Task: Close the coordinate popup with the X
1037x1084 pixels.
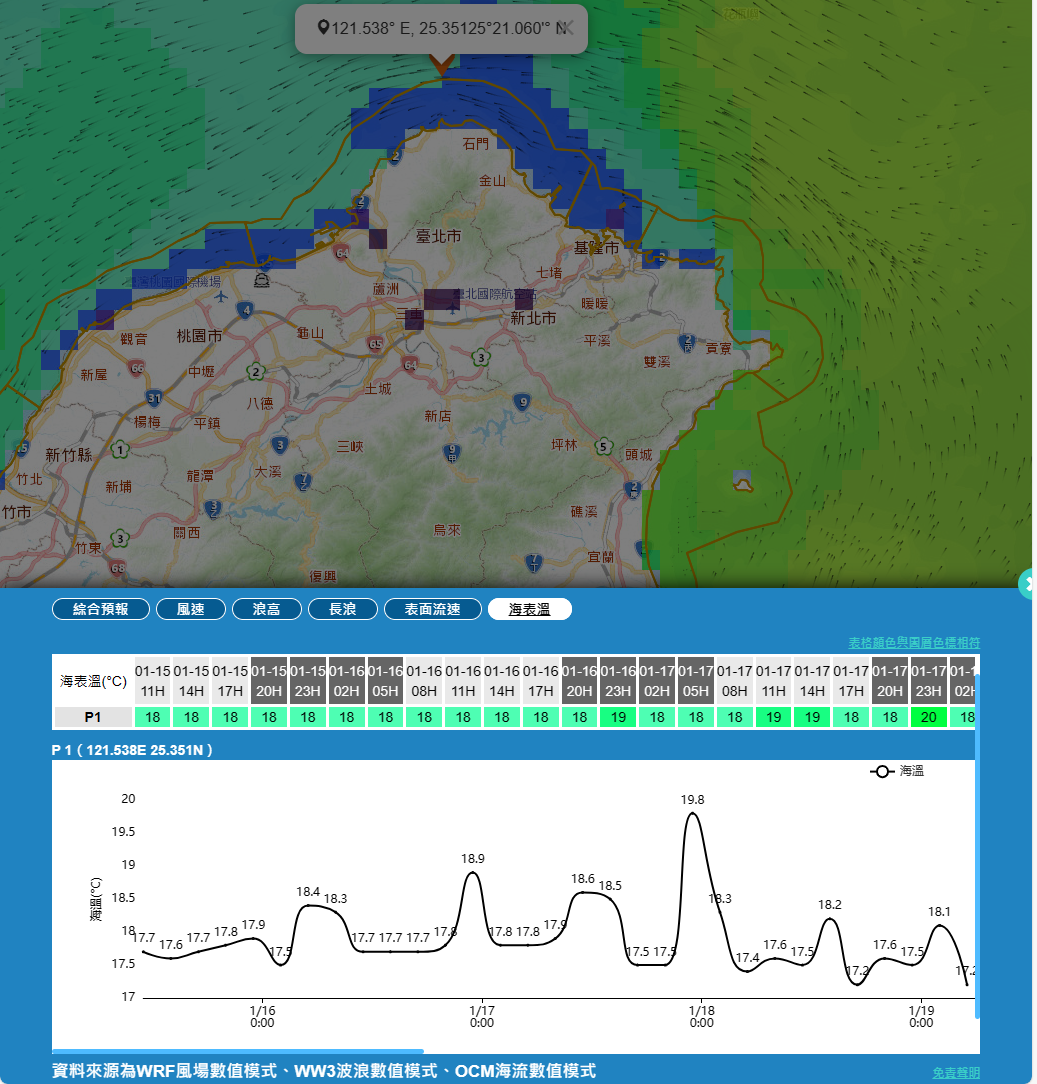Action: pos(567,28)
